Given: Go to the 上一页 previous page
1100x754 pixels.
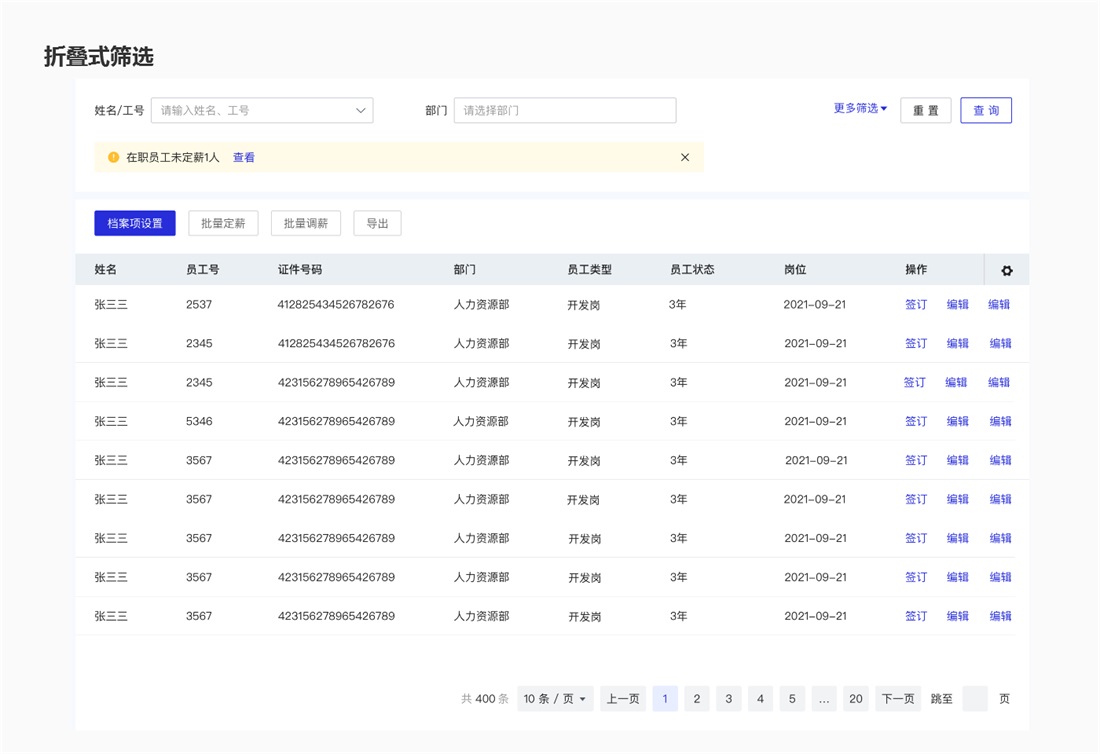Looking at the screenshot, I should pos(623,699).
